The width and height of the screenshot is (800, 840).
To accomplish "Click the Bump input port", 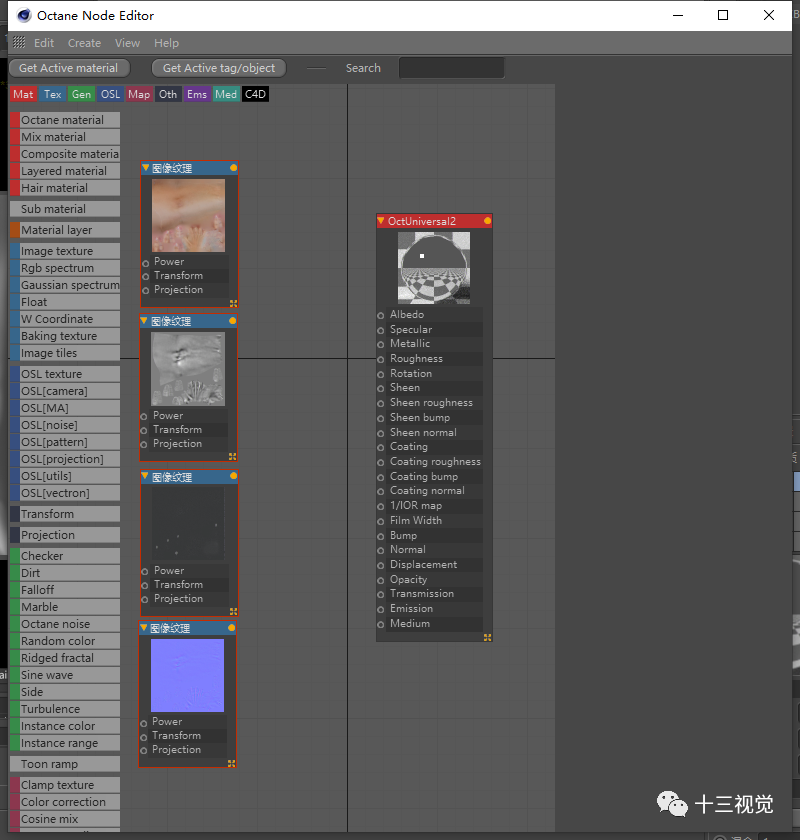I will 381,536.
